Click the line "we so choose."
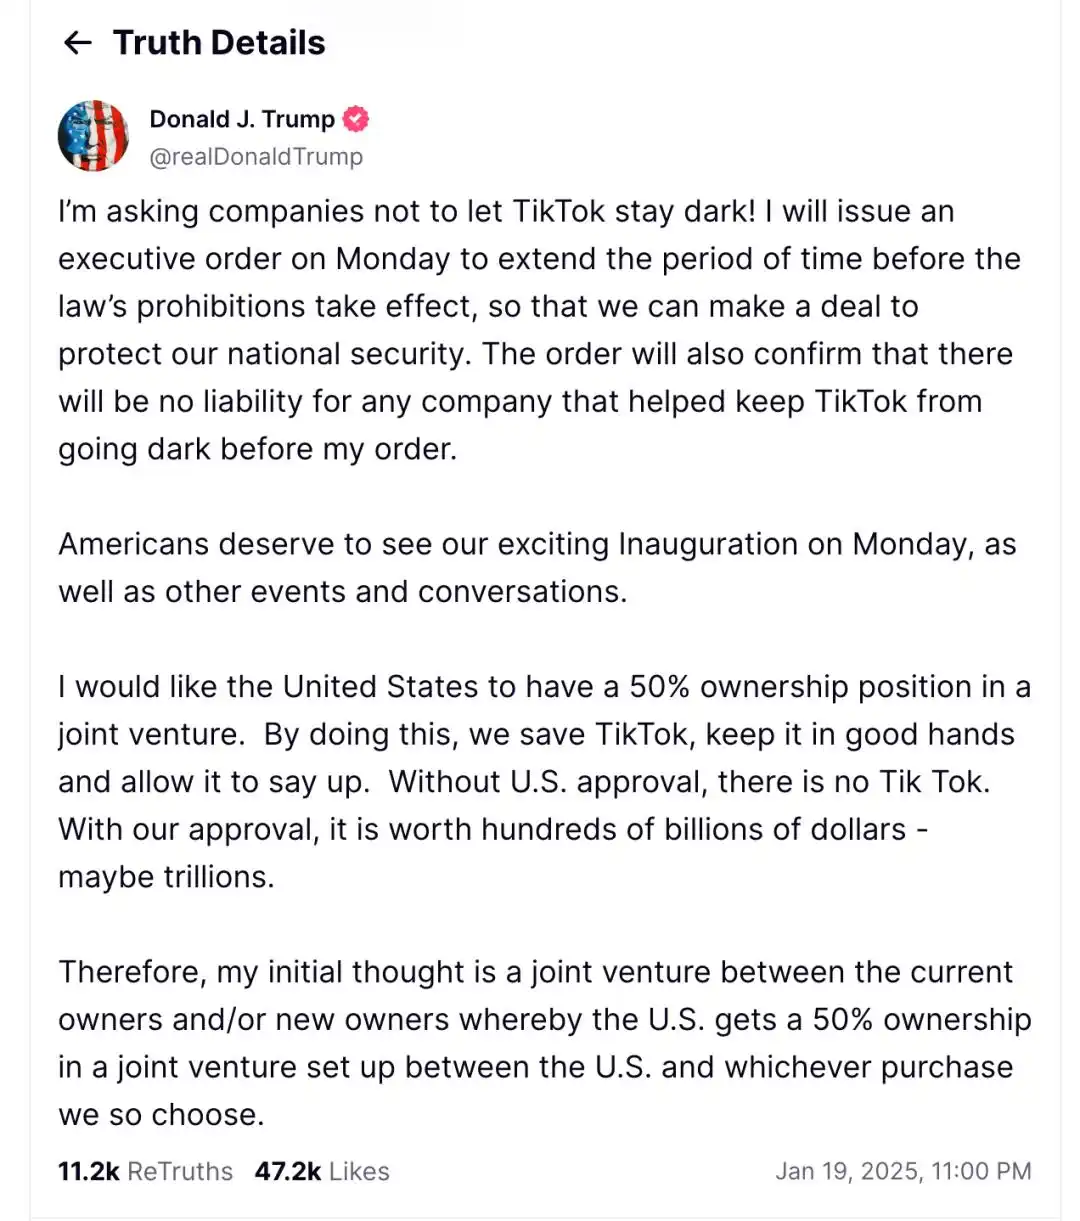This screenshot has height=1221, width=1080. (161, 1115)
